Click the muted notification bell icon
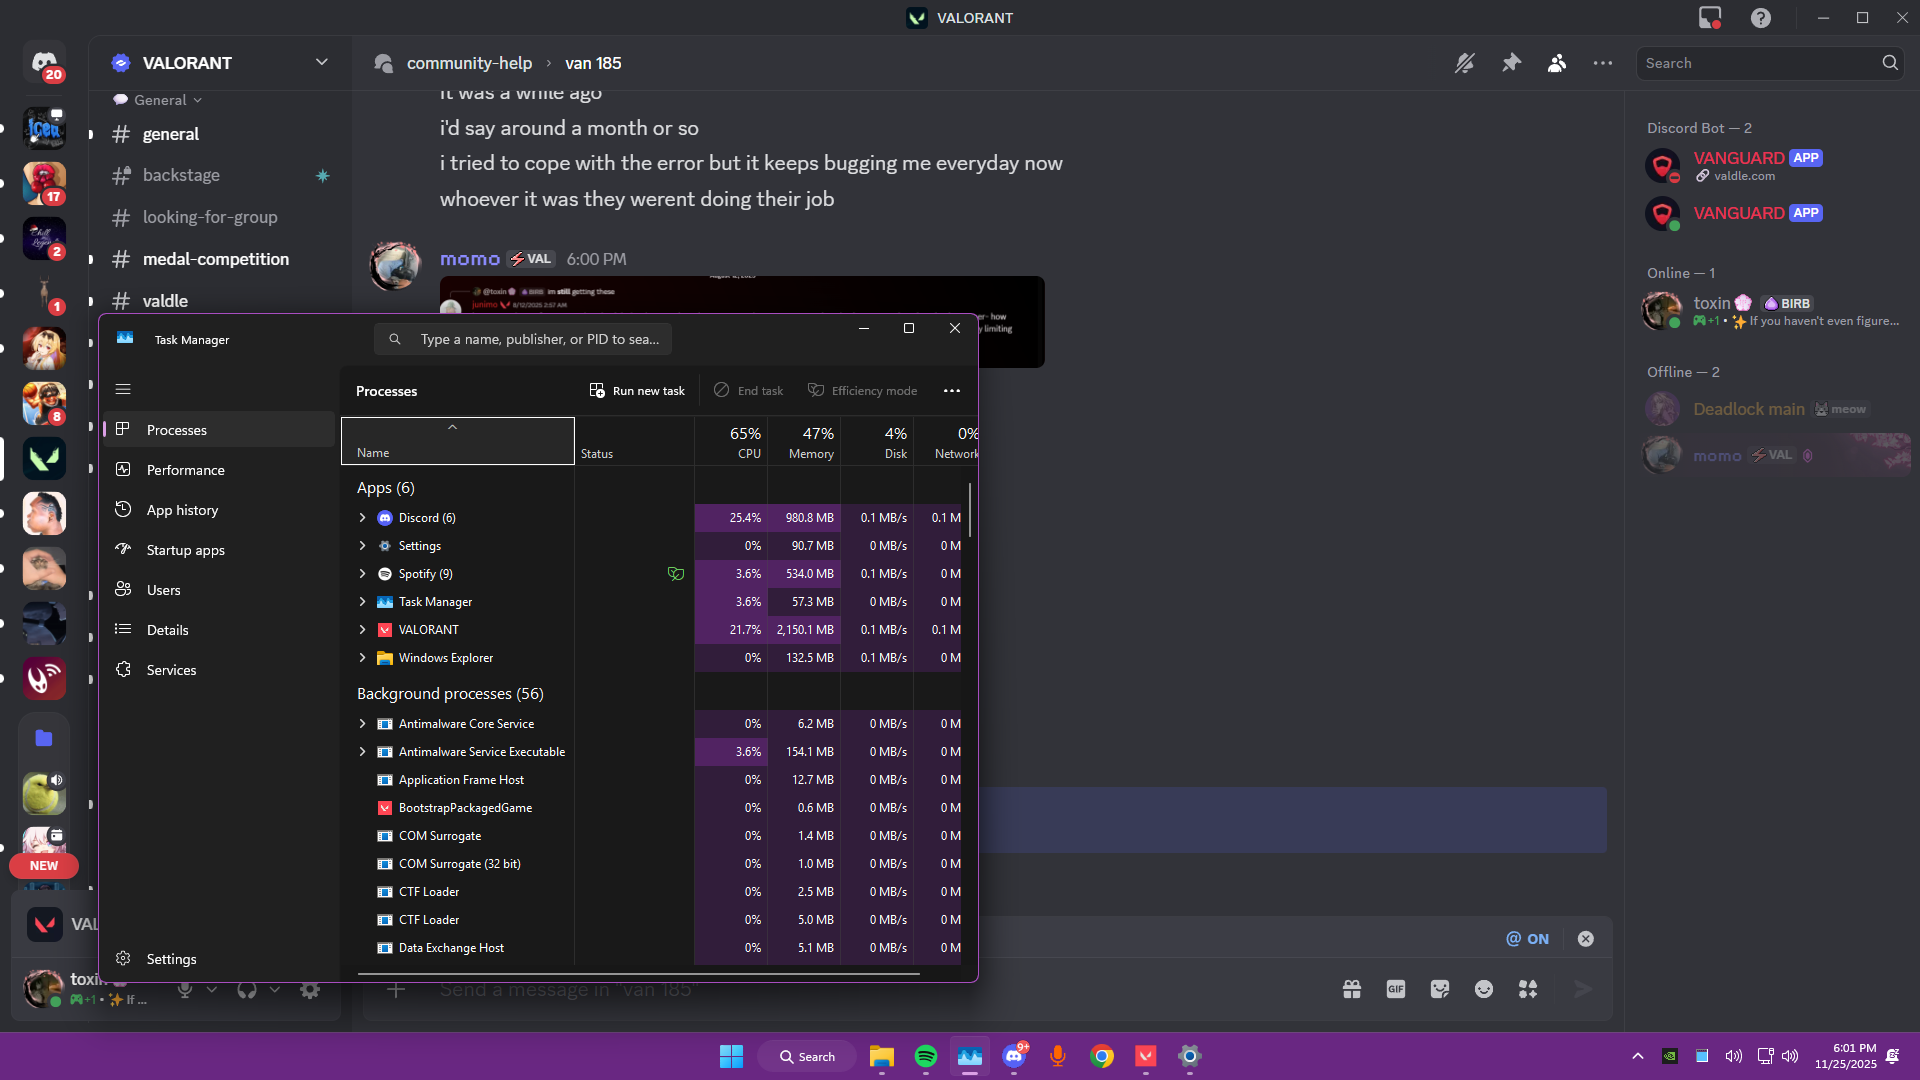 point(1464,63)
